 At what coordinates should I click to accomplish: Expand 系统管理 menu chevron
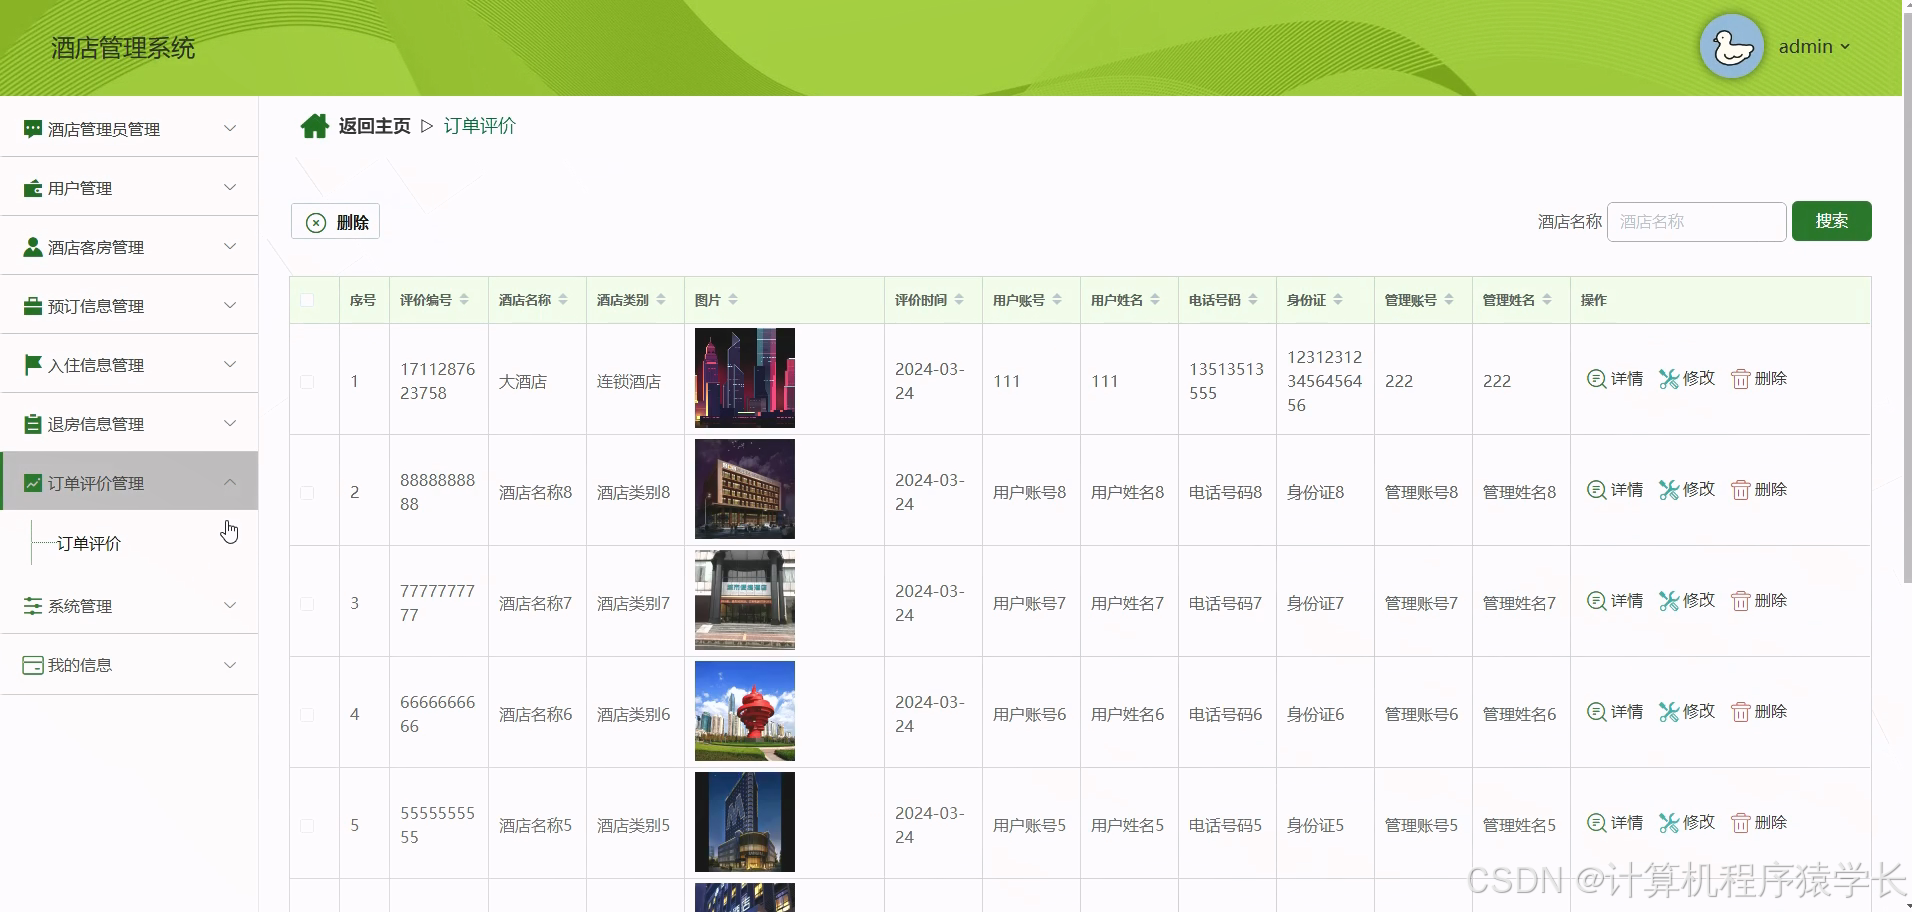pyautogui.click(x=230, y=605)
